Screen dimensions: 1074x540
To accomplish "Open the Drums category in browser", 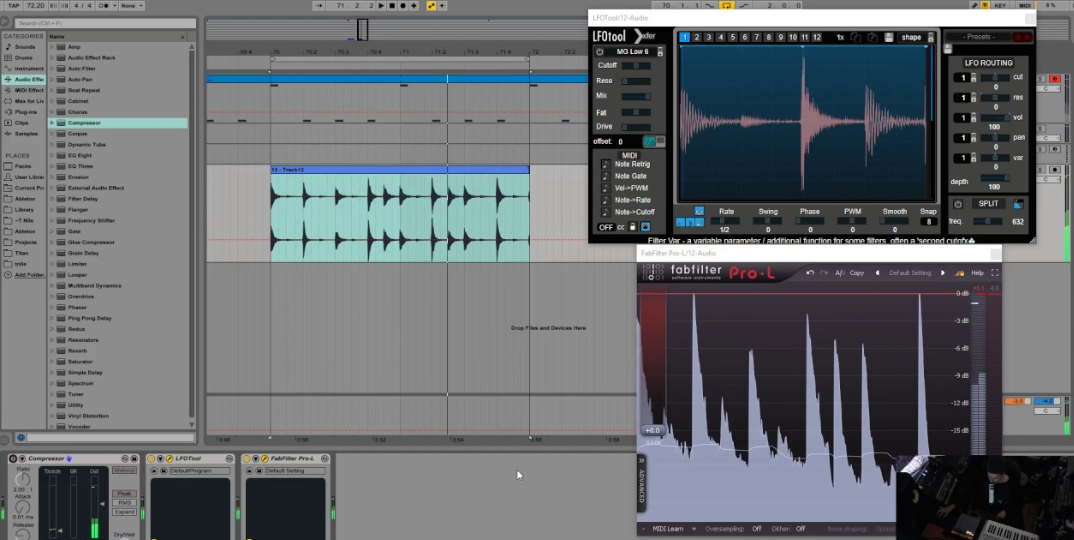I will coord(24,57).
